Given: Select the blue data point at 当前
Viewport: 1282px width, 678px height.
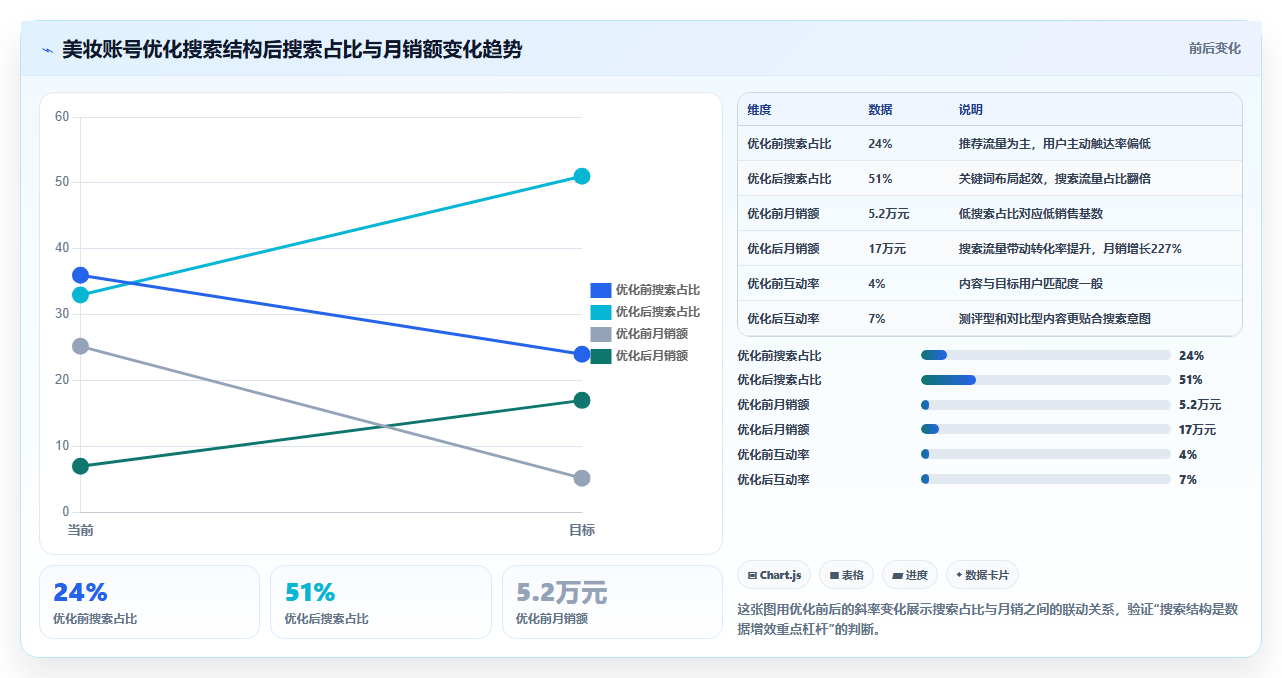Looking at the screenshot, I should [x=81, y=275].
